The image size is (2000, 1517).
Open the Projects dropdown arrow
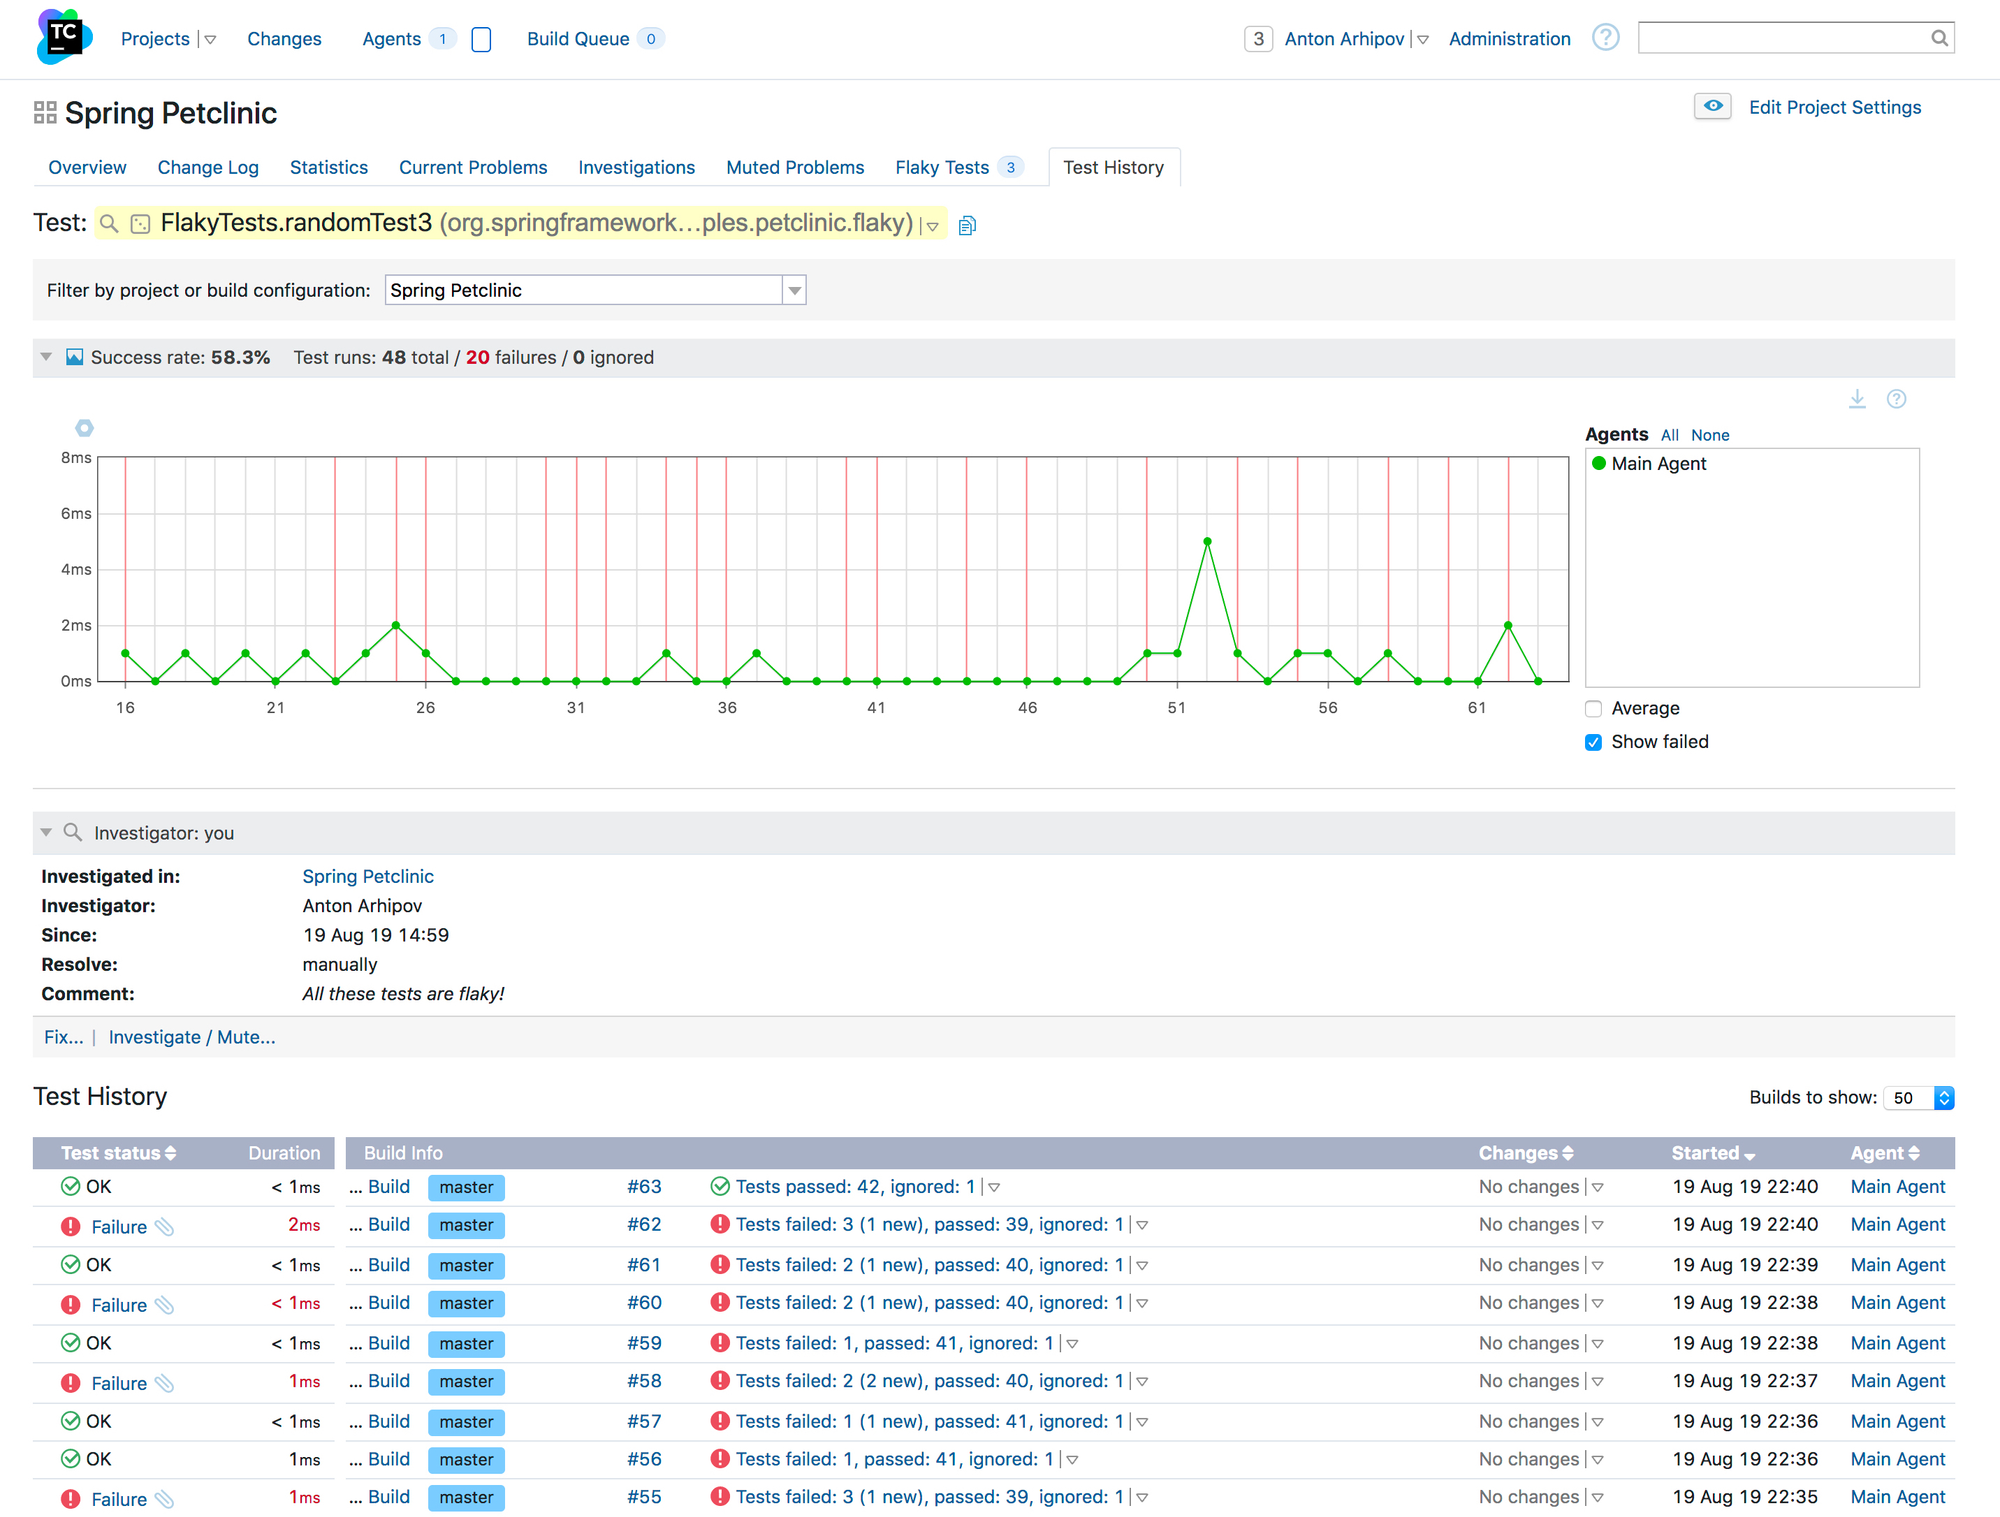[210, 40]
